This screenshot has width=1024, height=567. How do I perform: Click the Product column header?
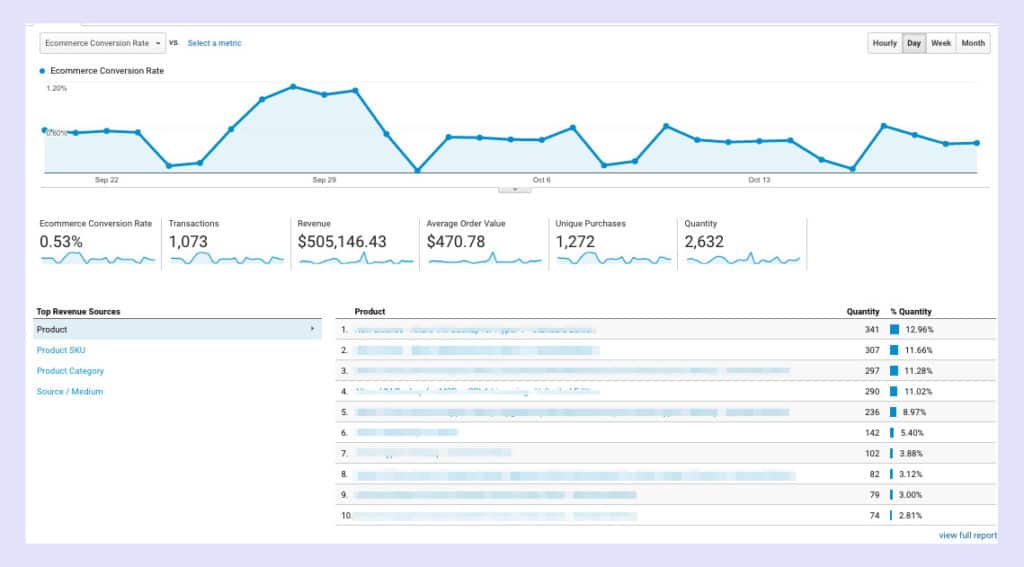coord(370,312)
